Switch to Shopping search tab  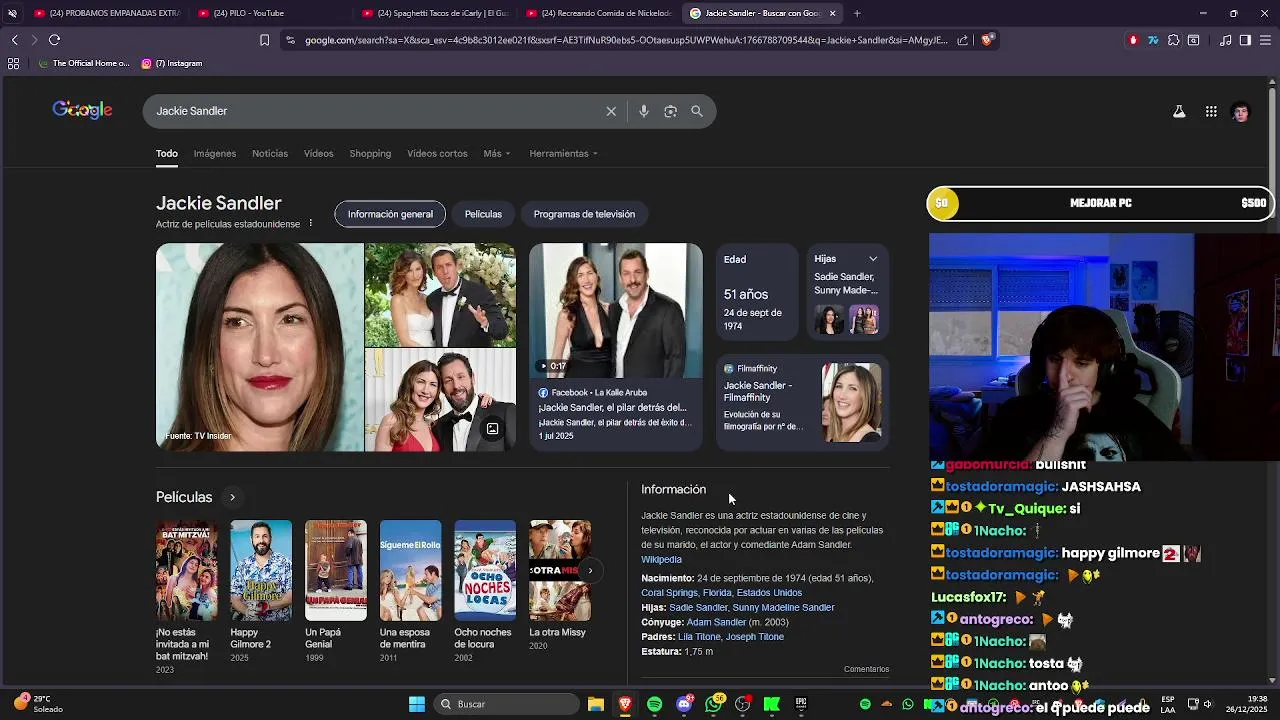[x=370, y=153]
